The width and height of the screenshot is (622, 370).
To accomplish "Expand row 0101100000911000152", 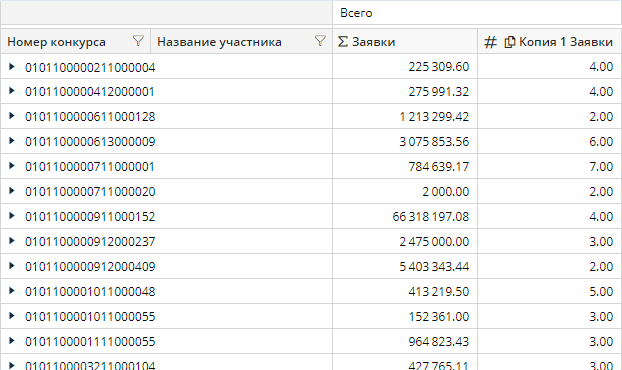I will tap(12, 216).
